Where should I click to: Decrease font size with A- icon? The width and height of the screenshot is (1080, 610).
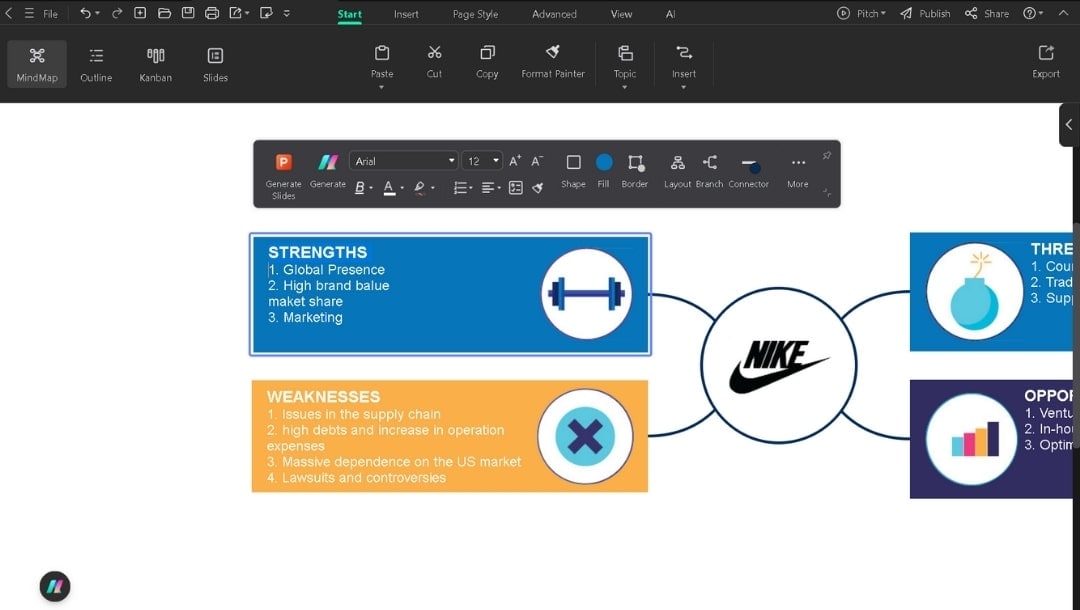[x=537, y=161]
